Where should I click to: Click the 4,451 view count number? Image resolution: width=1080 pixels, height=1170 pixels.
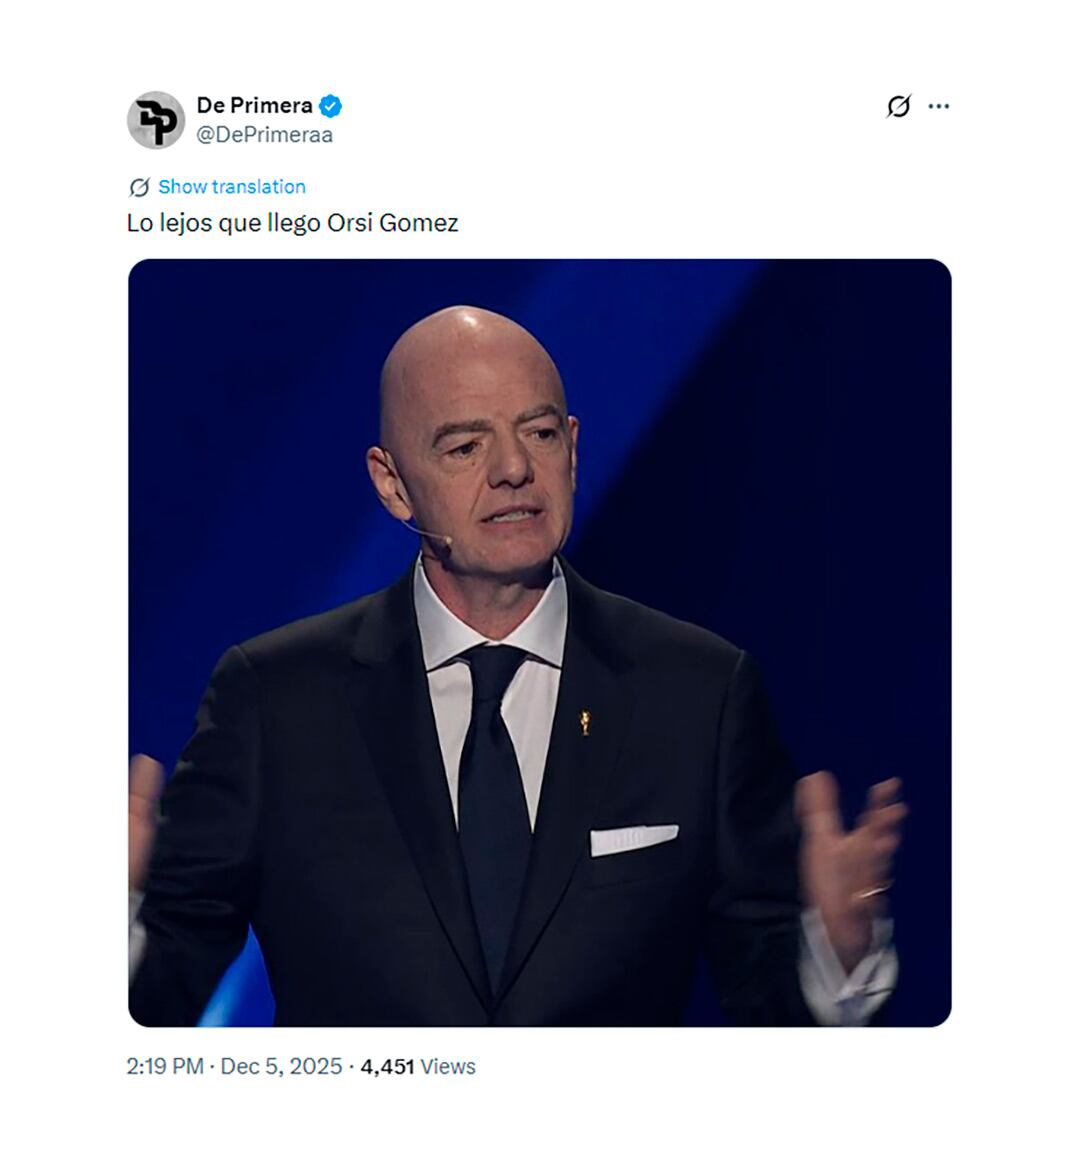[x=387, y=1066]
